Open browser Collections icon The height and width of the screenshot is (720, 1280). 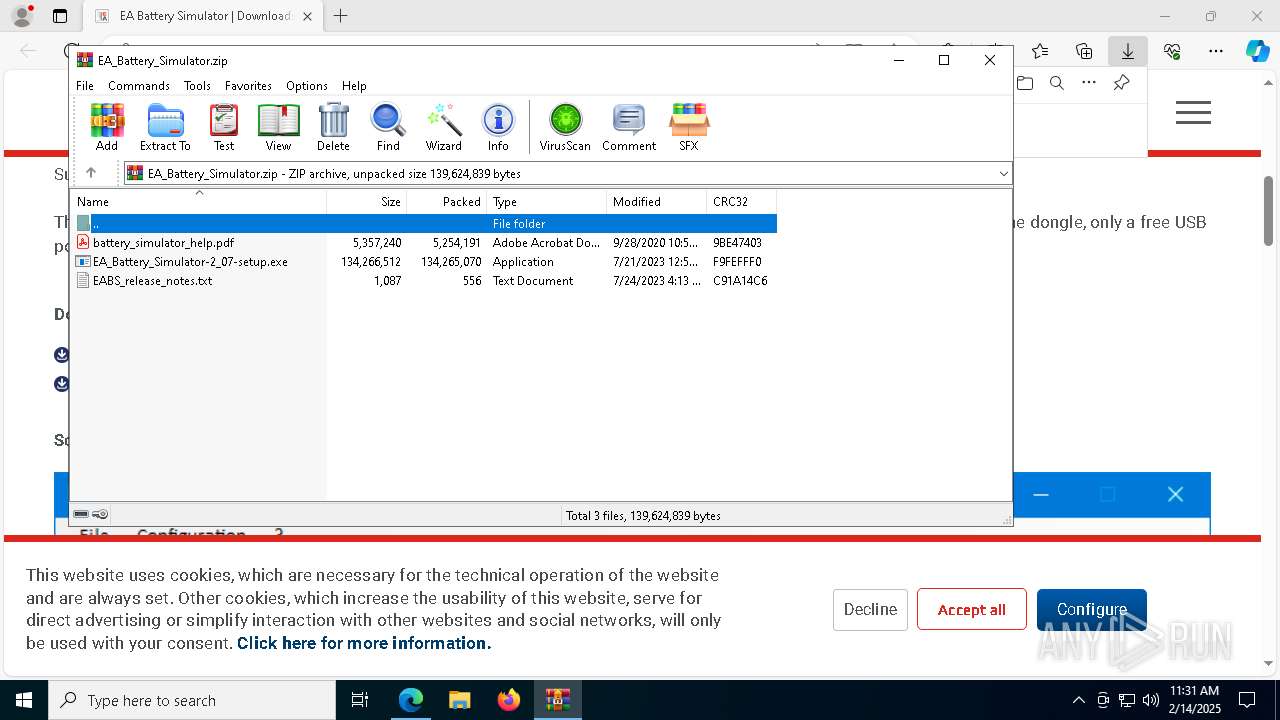click(1084, 51)
